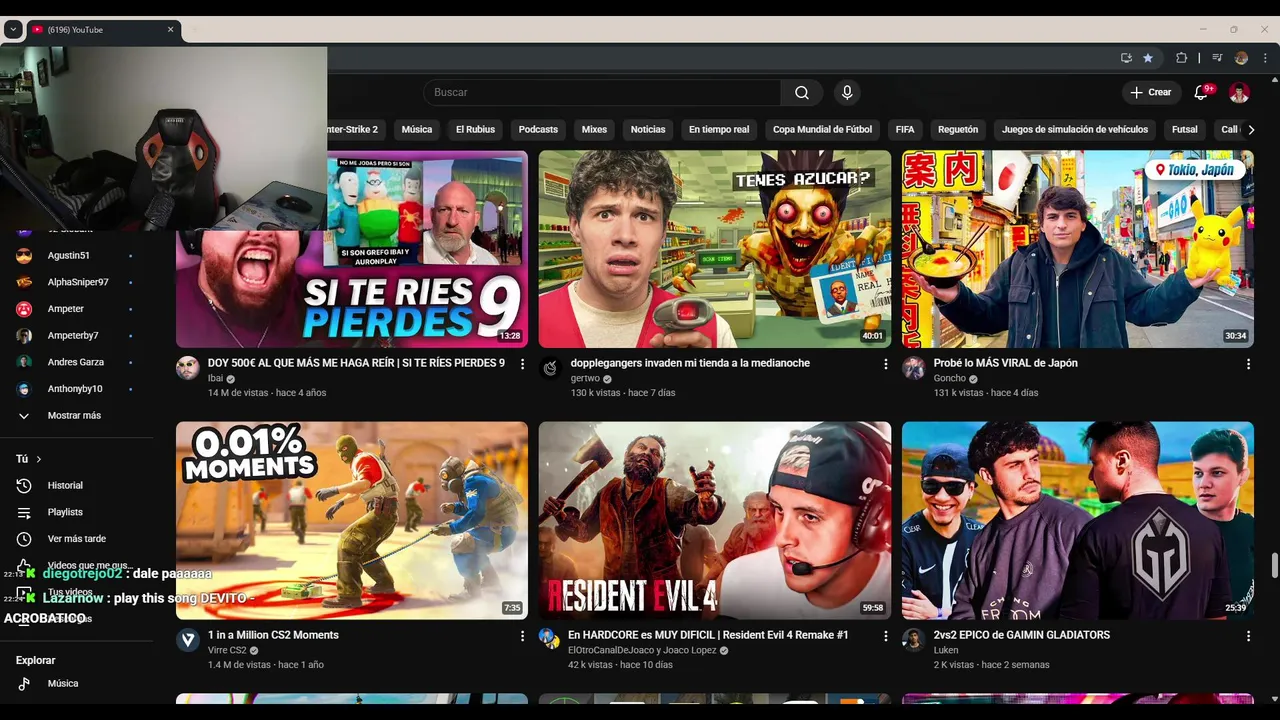Open options for Probé lo MÁS VIRAL video

(1248, 364)
